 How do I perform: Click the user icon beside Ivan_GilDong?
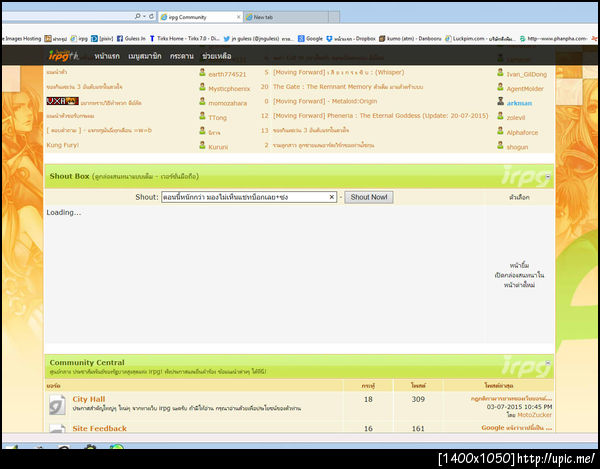pos(500,72)
